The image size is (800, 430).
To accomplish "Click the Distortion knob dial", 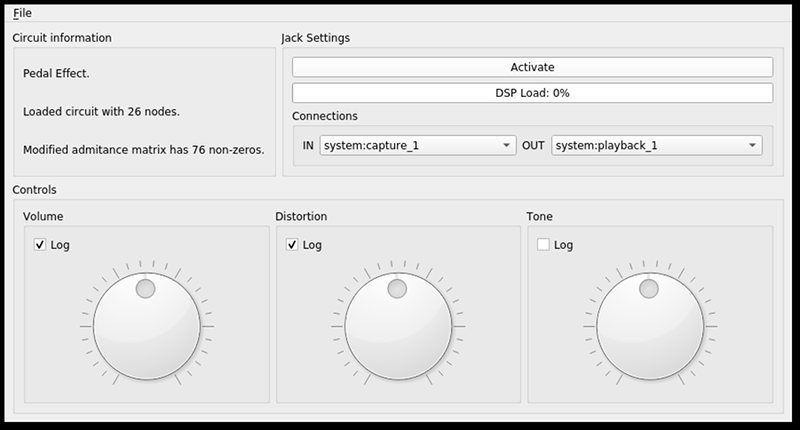I will coord(398,325).
